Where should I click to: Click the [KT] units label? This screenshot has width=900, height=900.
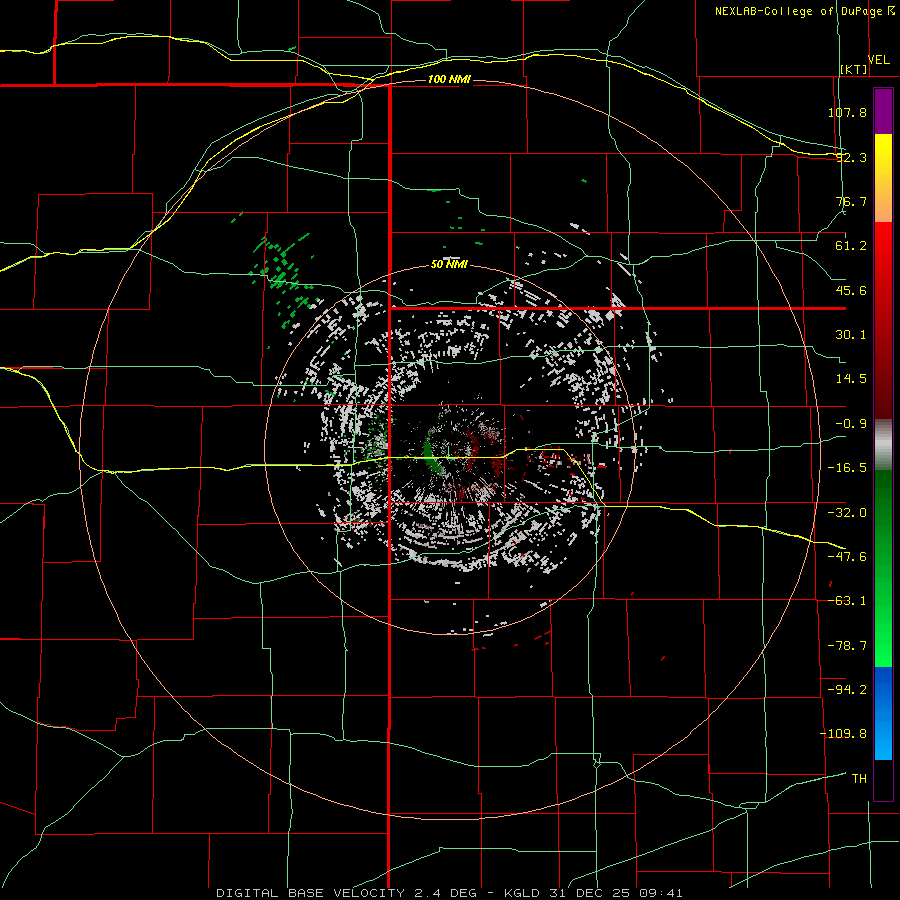854,69
